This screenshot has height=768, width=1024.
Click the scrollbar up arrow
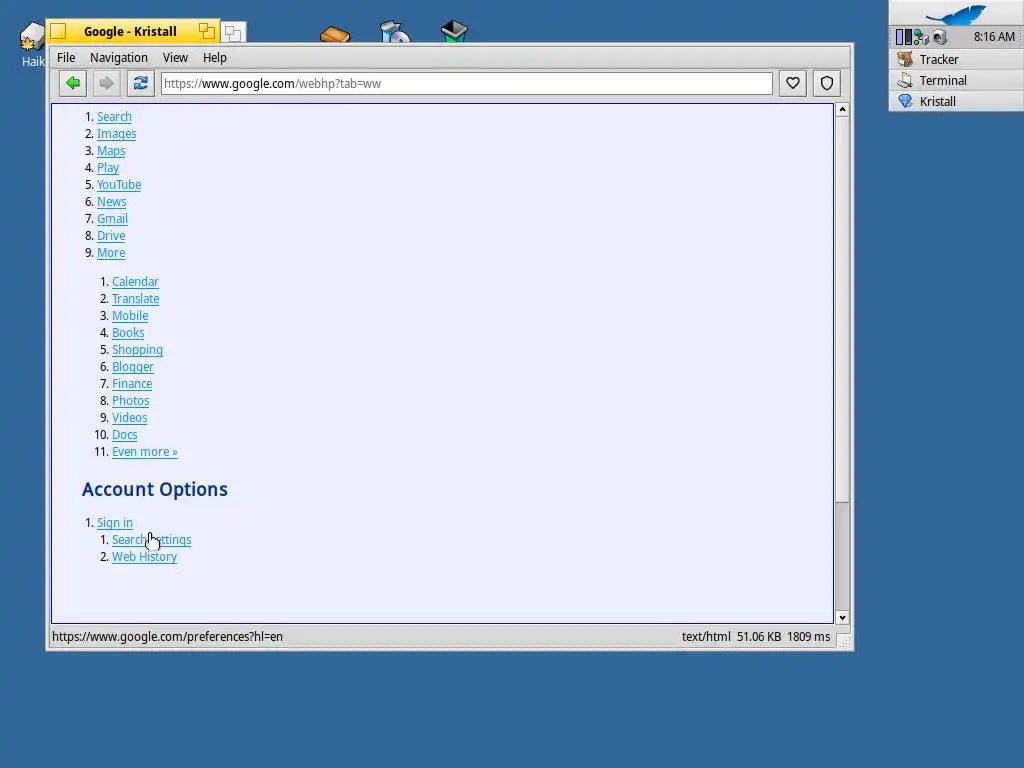(x=842, y=110)
